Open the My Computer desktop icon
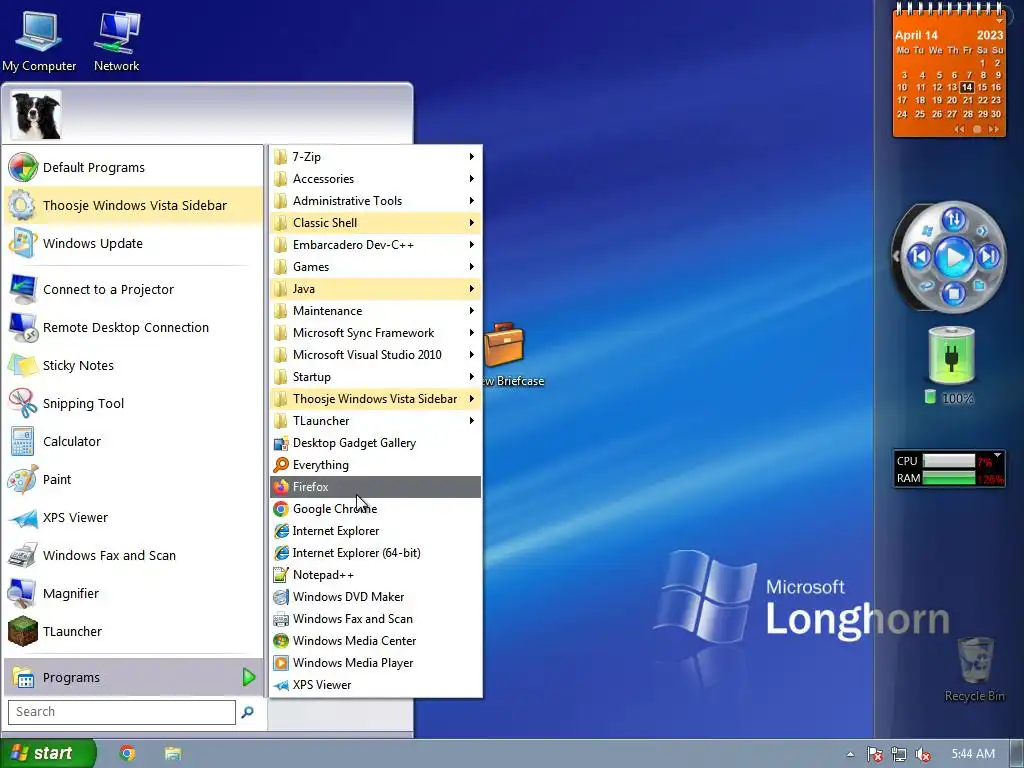The height and width of the screenshot is (768, 1024). pos(39,40)
